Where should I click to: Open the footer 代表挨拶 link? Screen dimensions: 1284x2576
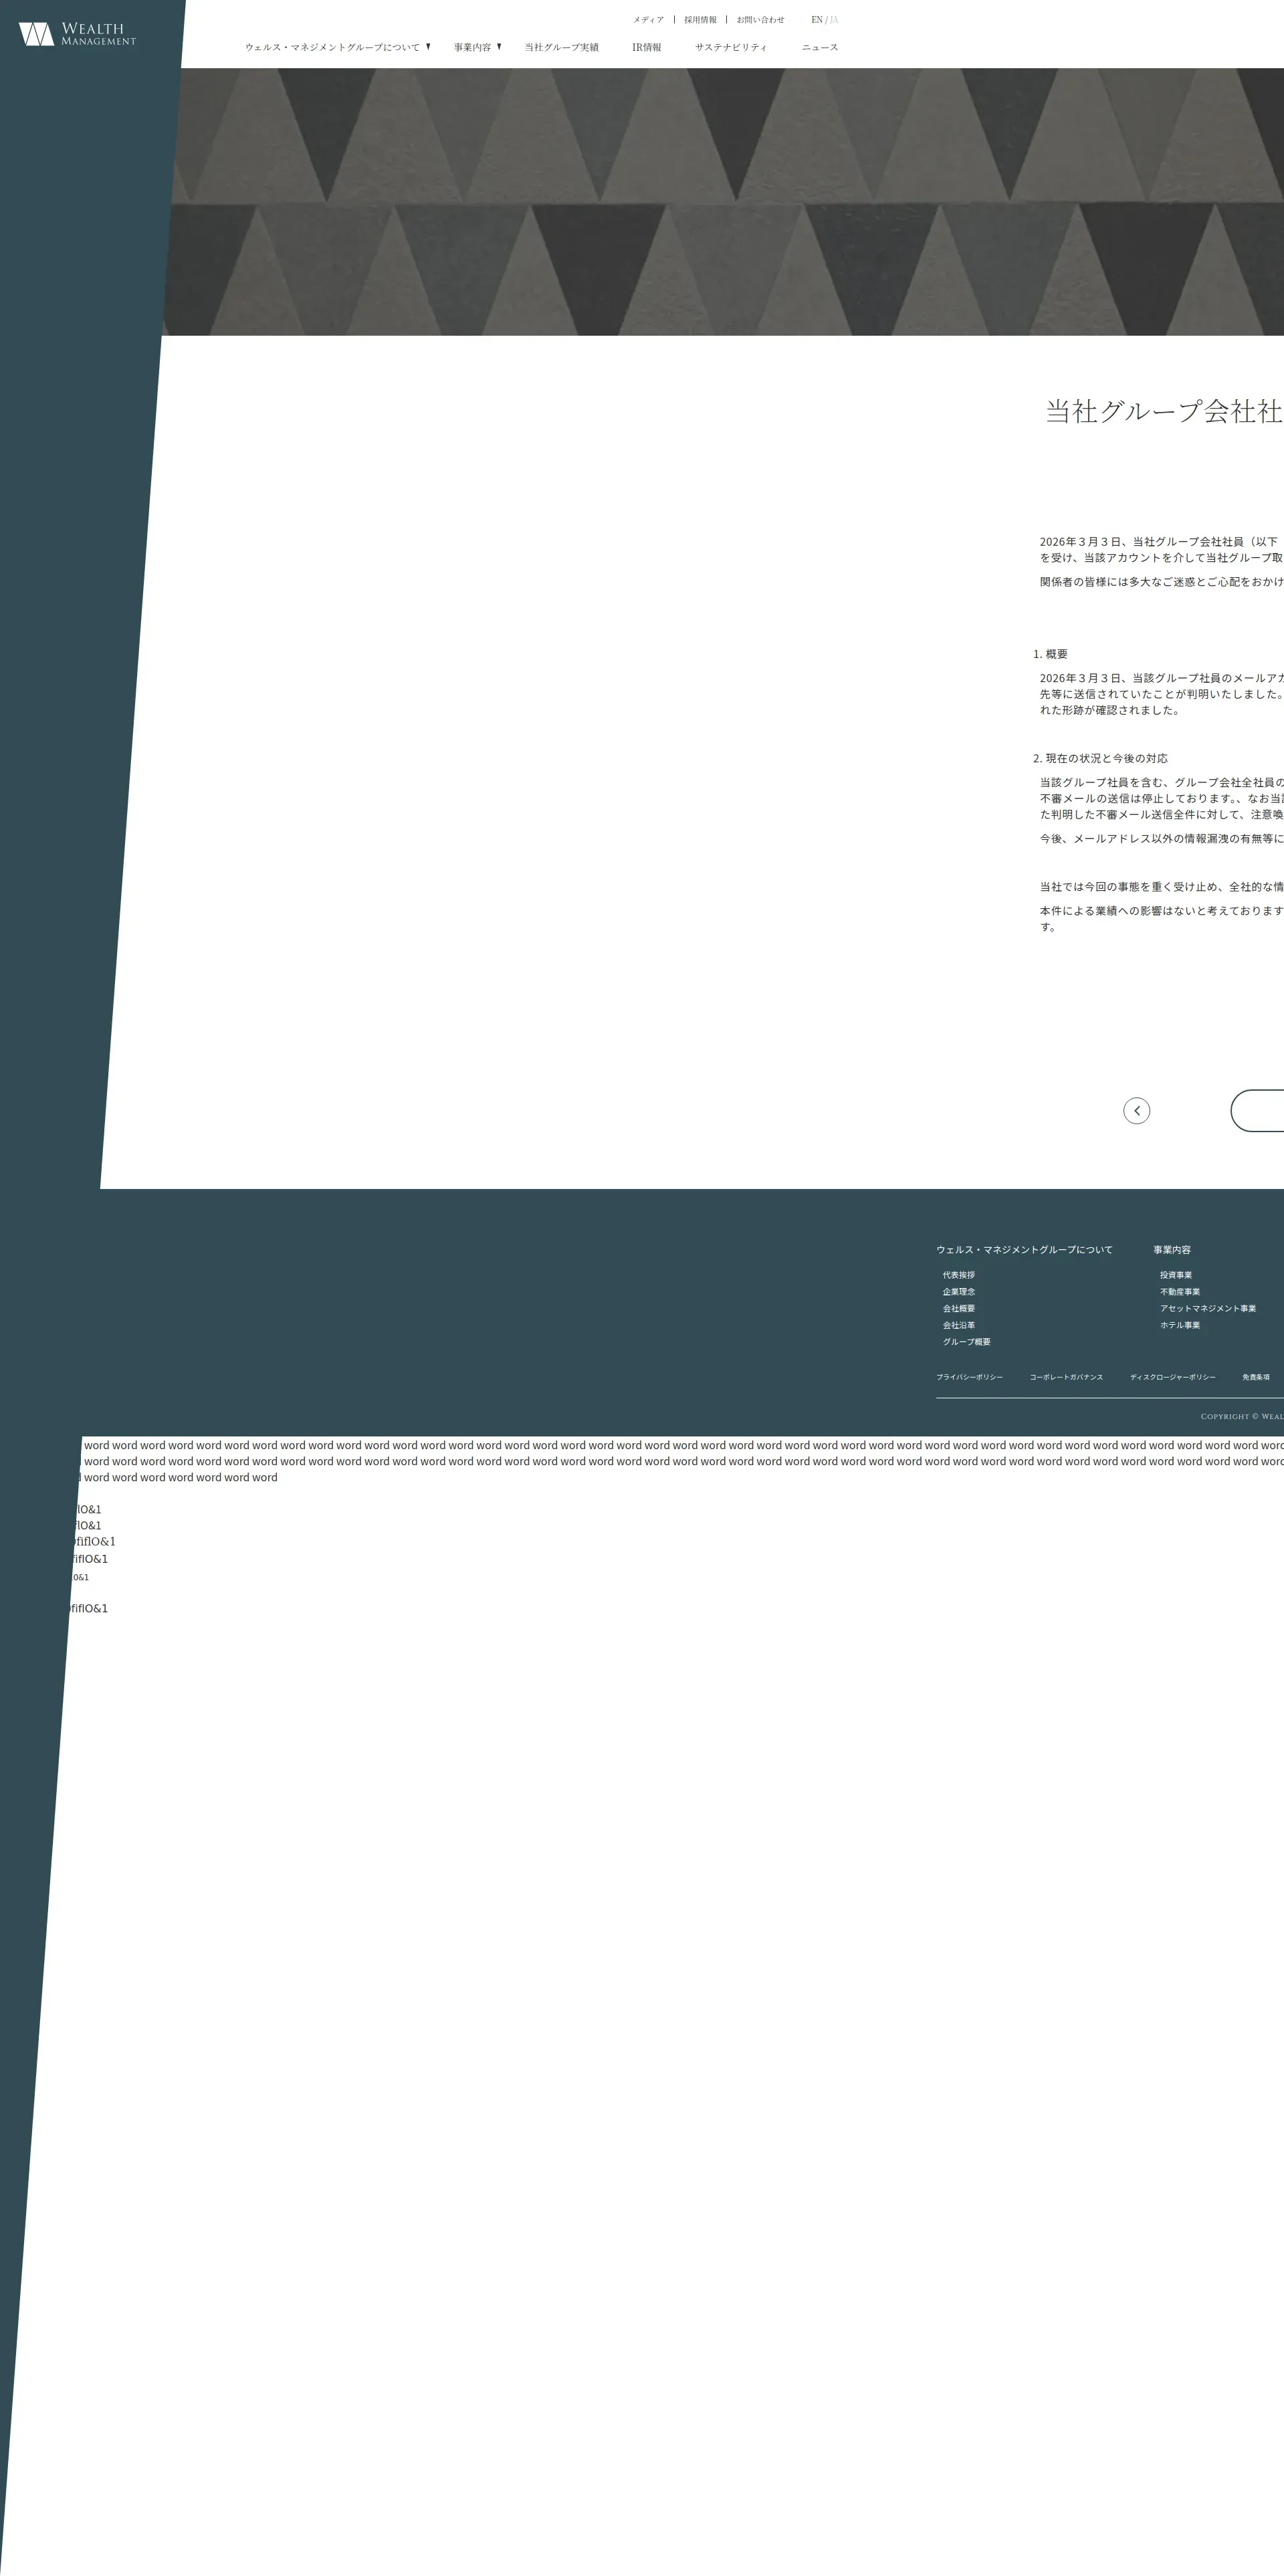click(x=958, y=1275)
